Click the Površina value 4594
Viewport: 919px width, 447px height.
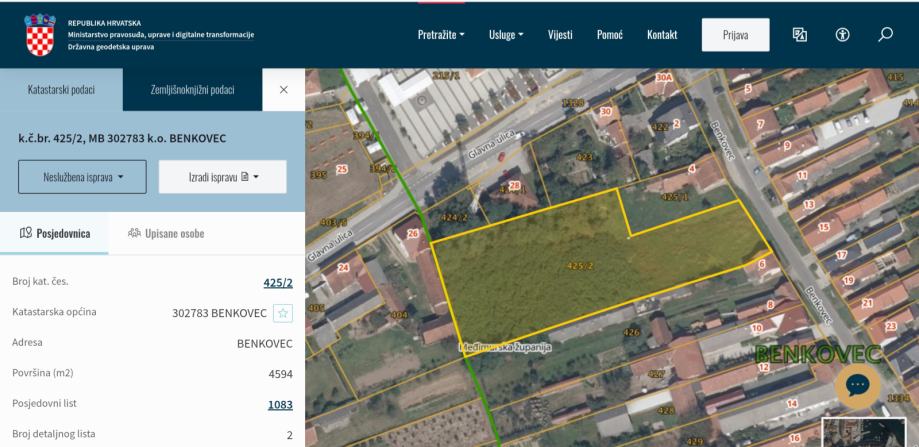(281, 374)
